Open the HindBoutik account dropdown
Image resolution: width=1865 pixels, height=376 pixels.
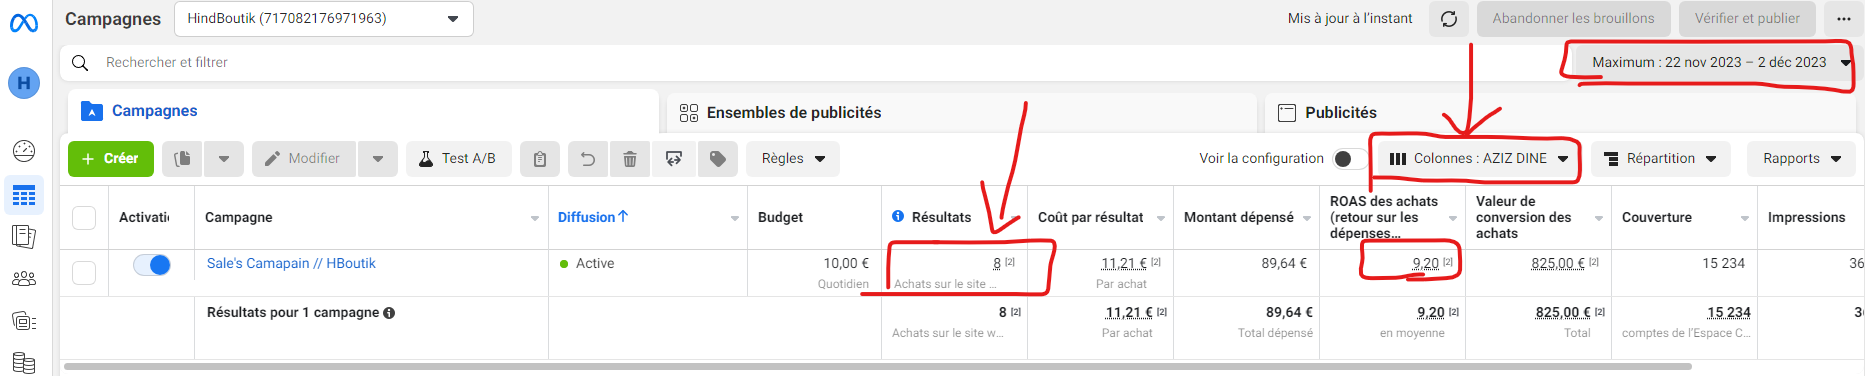click(324, 19)
